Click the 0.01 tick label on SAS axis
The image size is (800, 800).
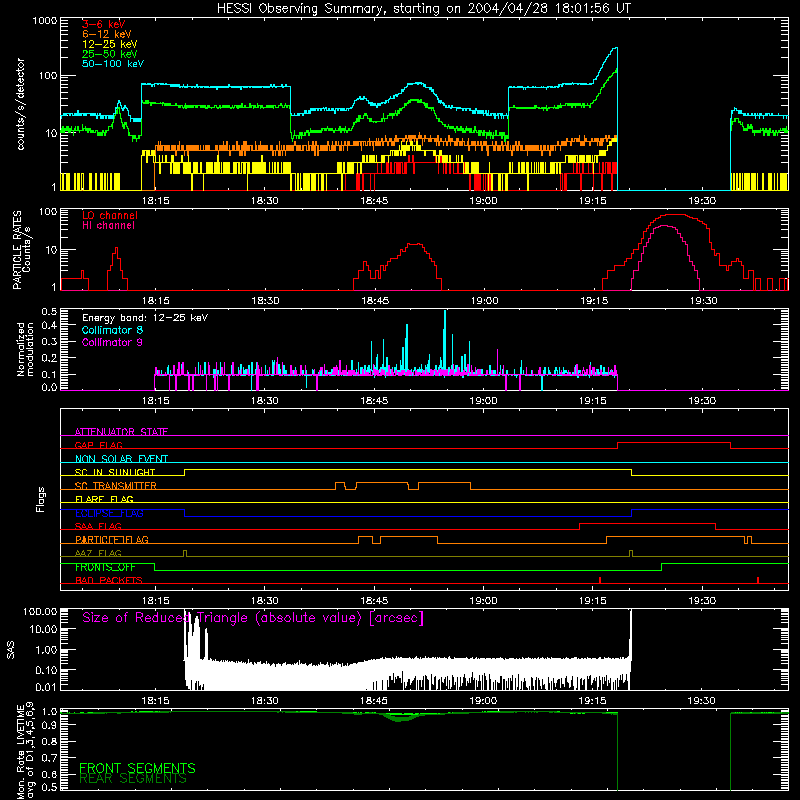pos(46,687)
